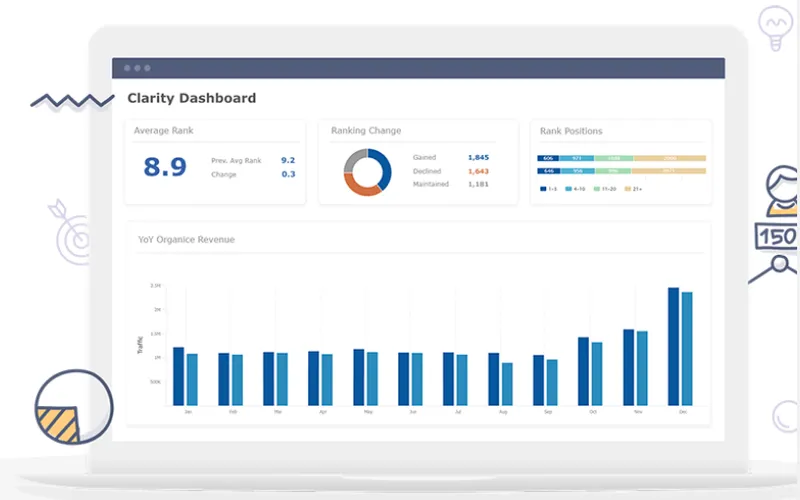This screenshot has width=800, height=500.
Task: Select the Gained label
Action: point(424,157)
